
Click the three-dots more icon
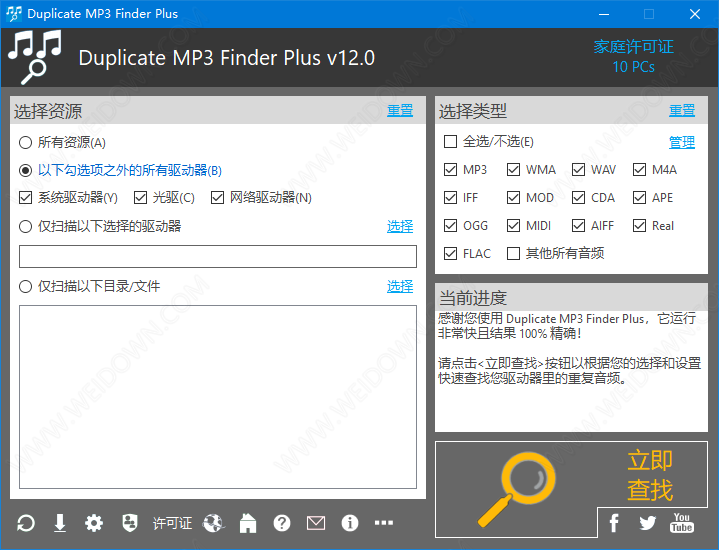pos(384,522)
